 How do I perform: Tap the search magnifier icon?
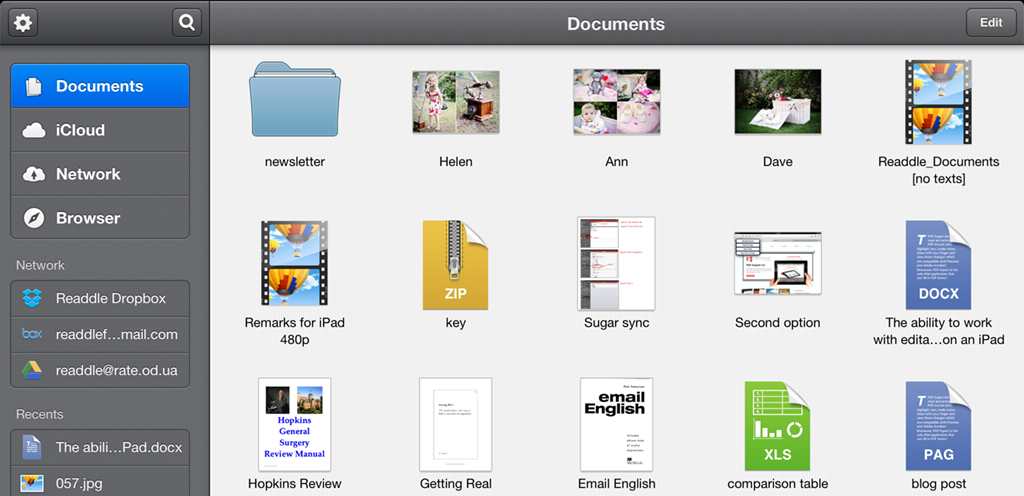pos(187,23)
